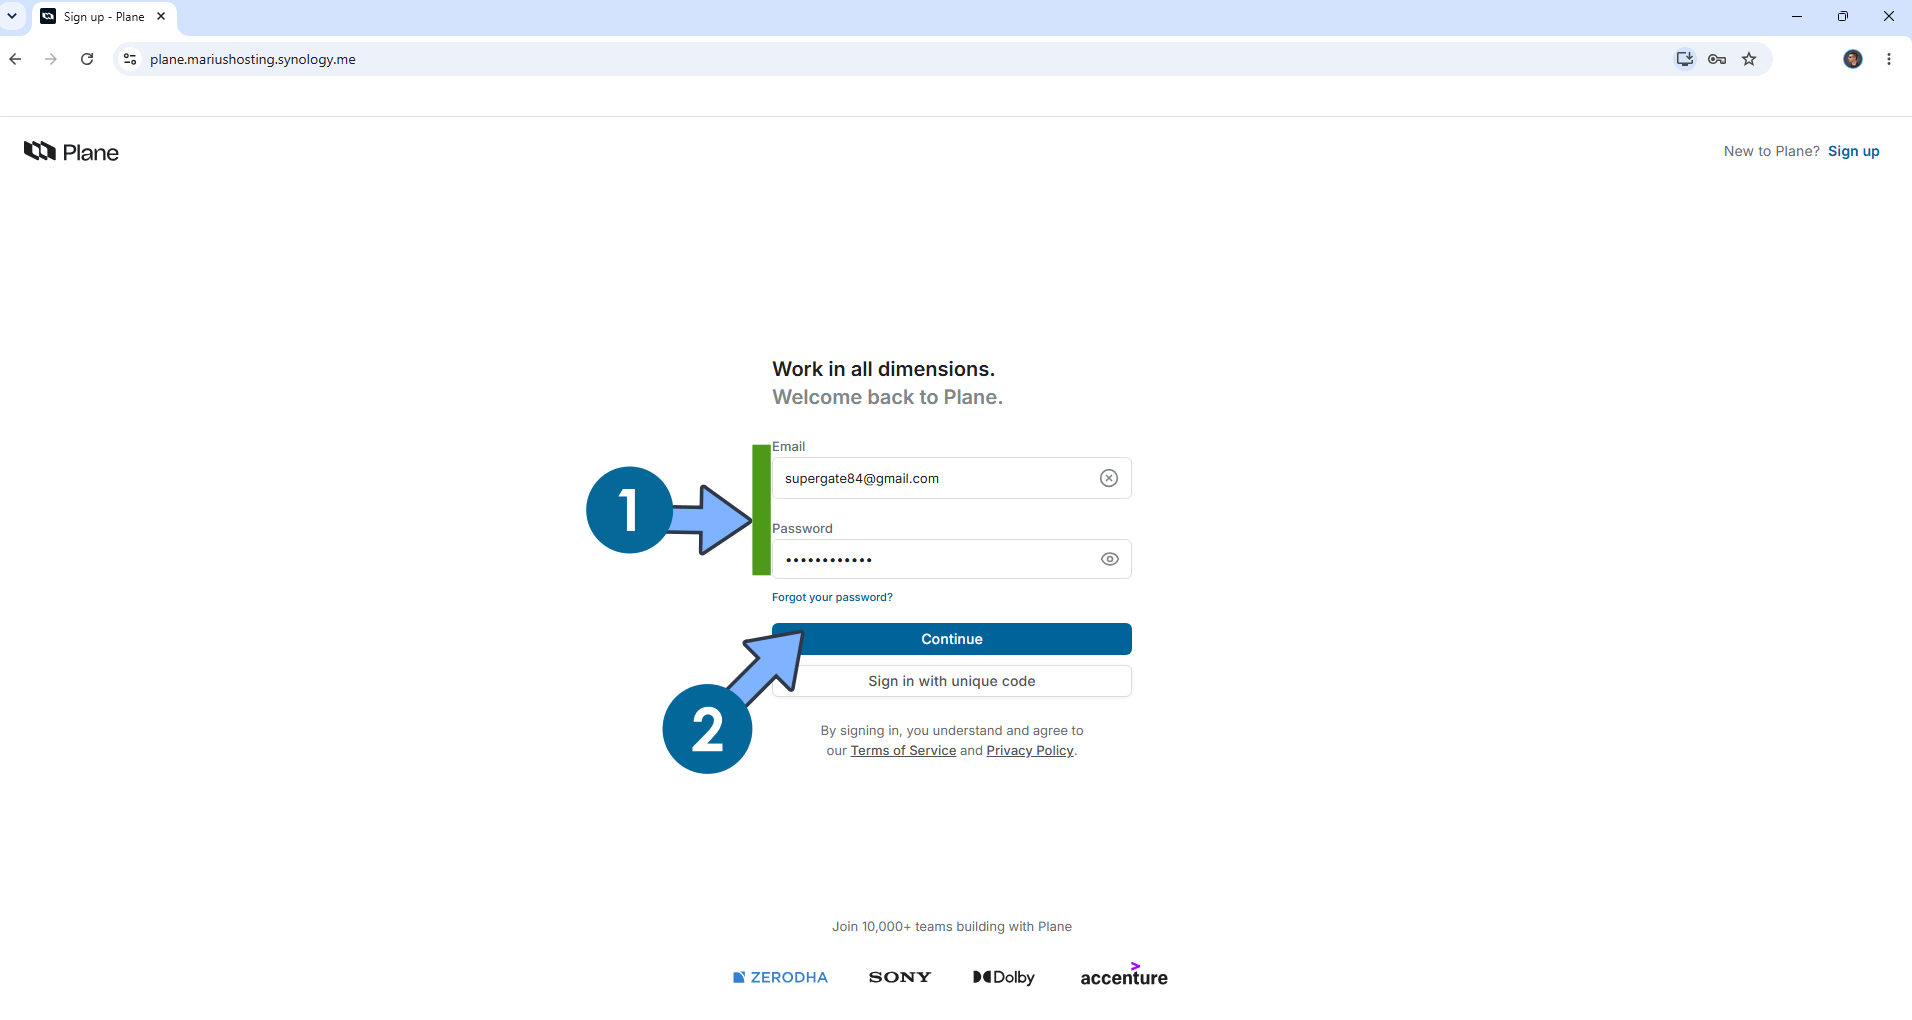This screenshot has width=1912, height=1020.
Task: Open Privacy Policy link
Action: click(x=1030, y=751)
